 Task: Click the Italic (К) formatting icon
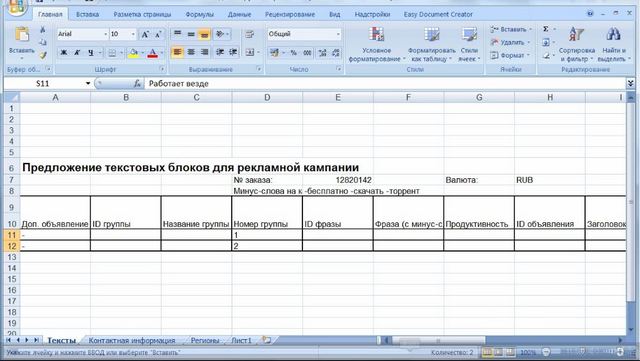coord(77,53)
